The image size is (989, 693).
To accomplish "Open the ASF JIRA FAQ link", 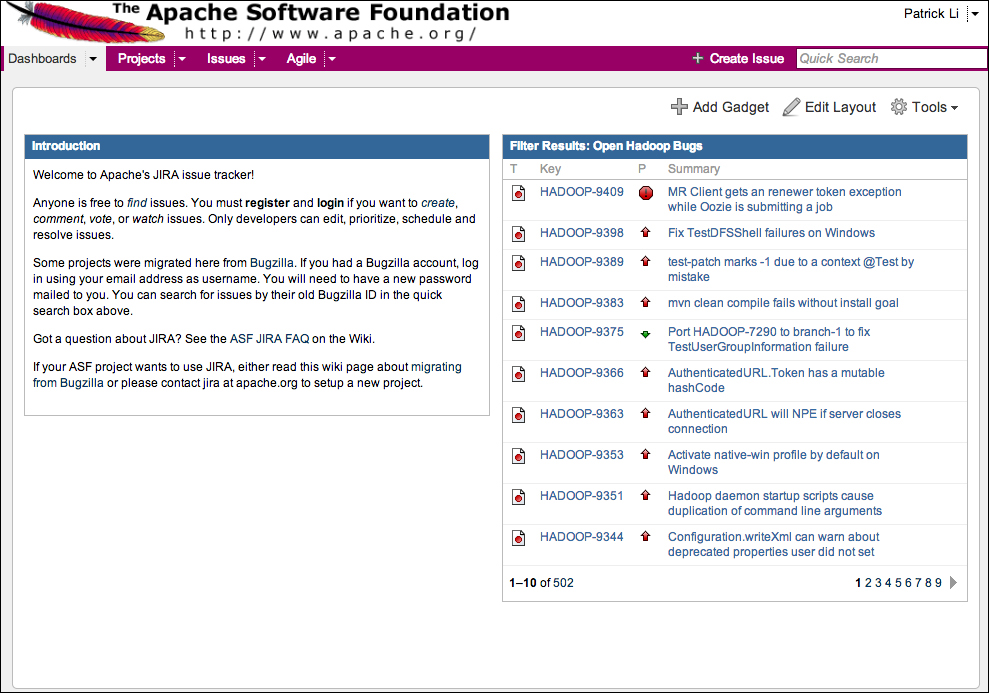I will coord(269,339).
